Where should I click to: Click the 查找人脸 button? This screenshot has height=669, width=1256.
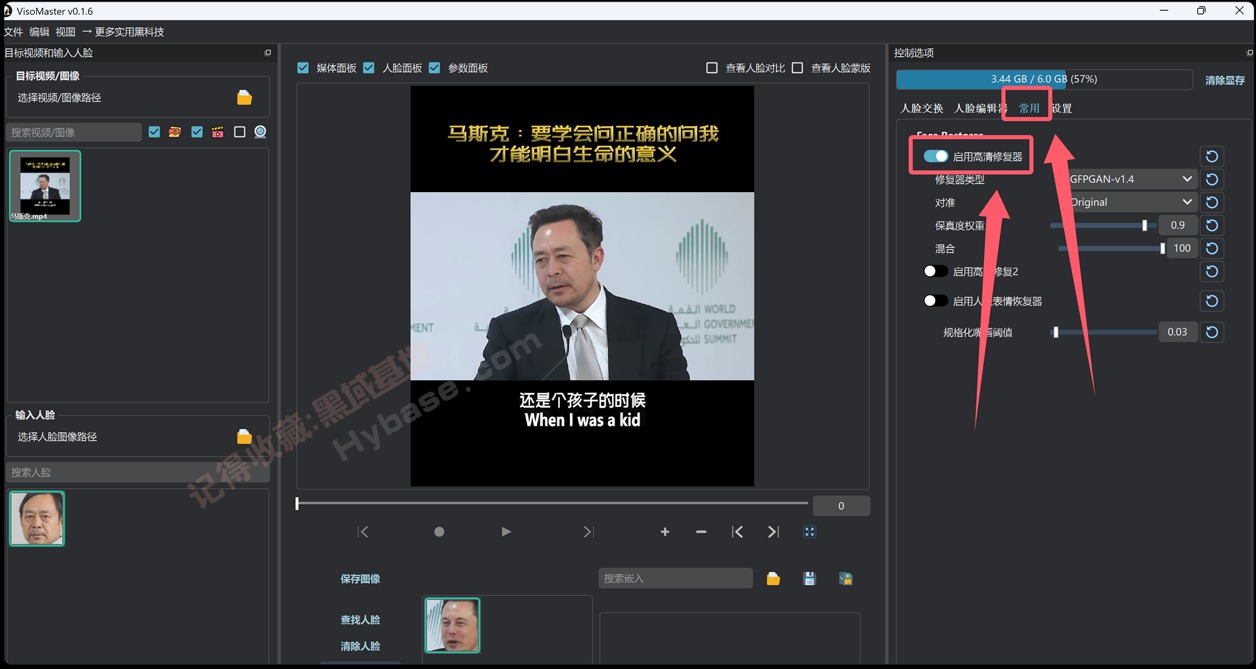click(360, 620)
